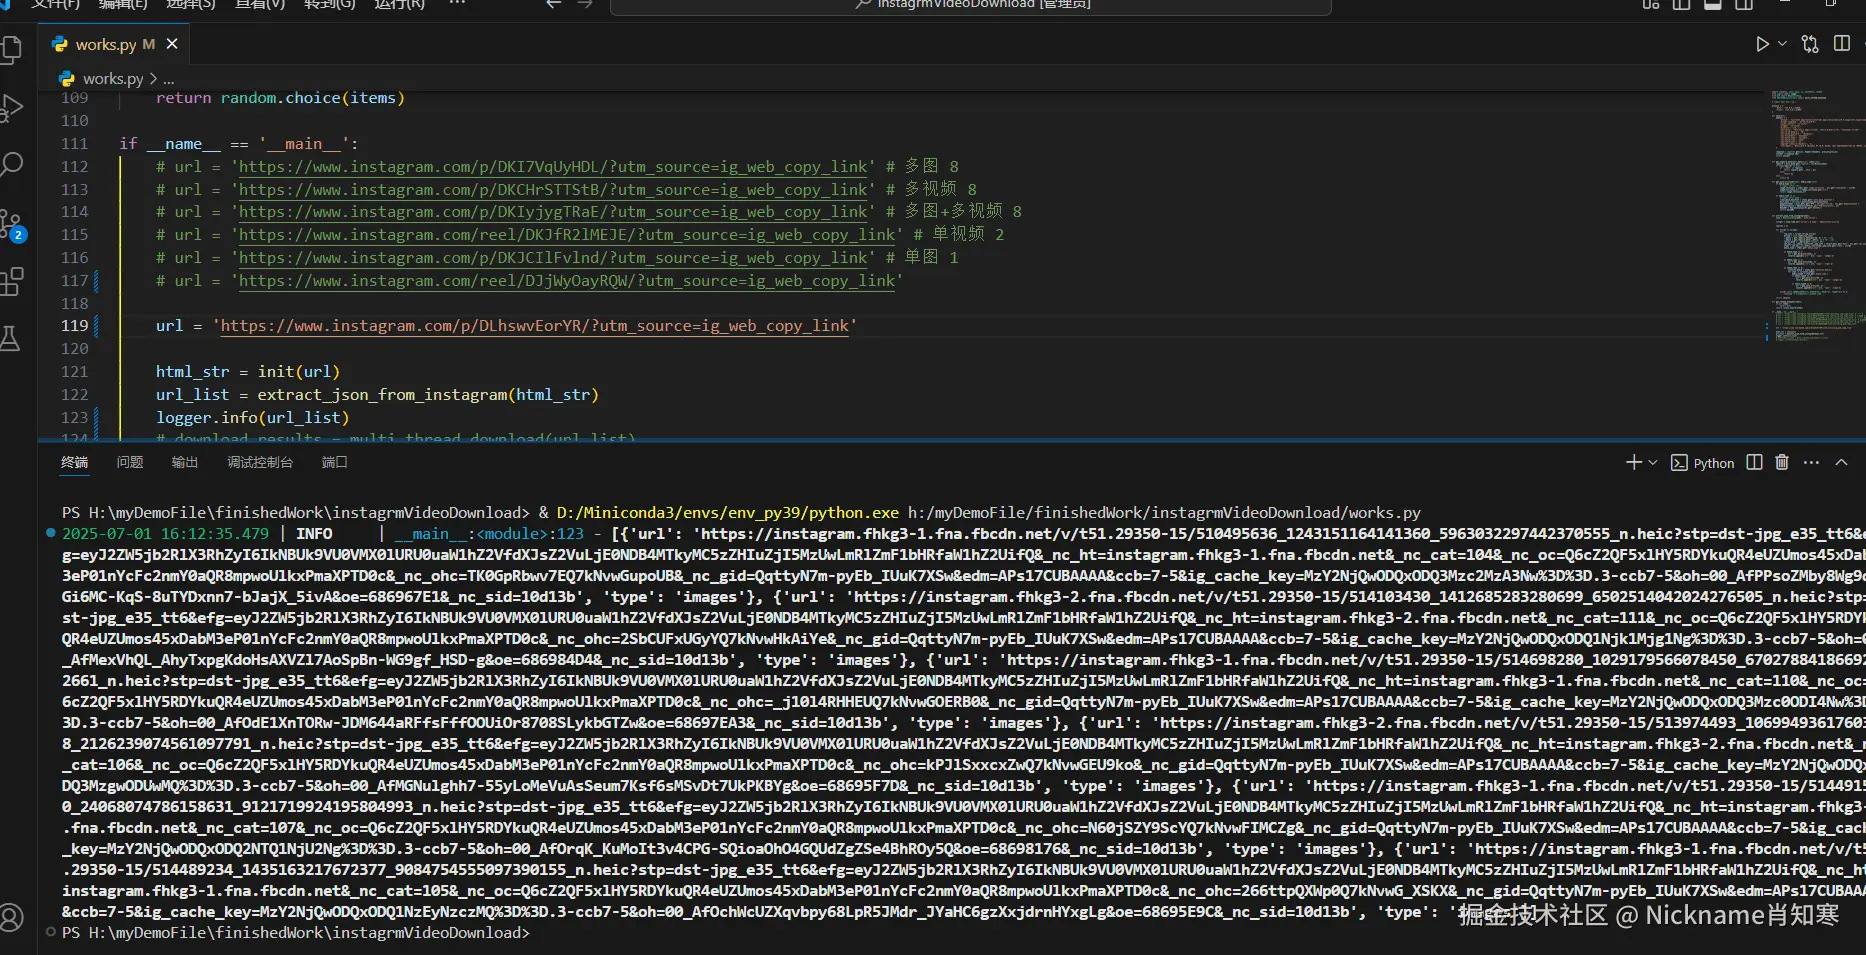Click the code 'html_str = init(url)'
1866x955 pixels.
coord(248,372)
